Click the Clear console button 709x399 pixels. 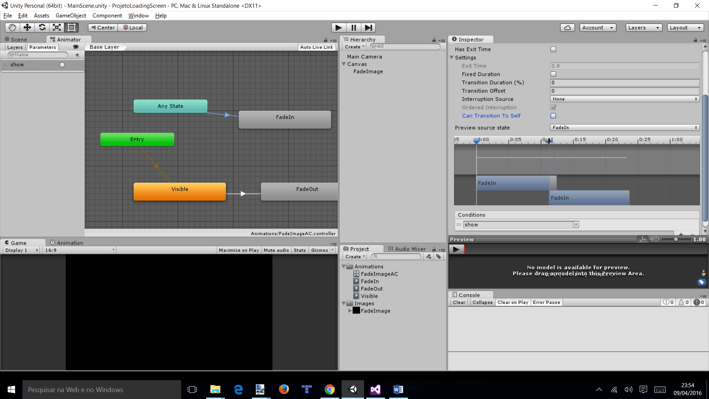(459, 302)
